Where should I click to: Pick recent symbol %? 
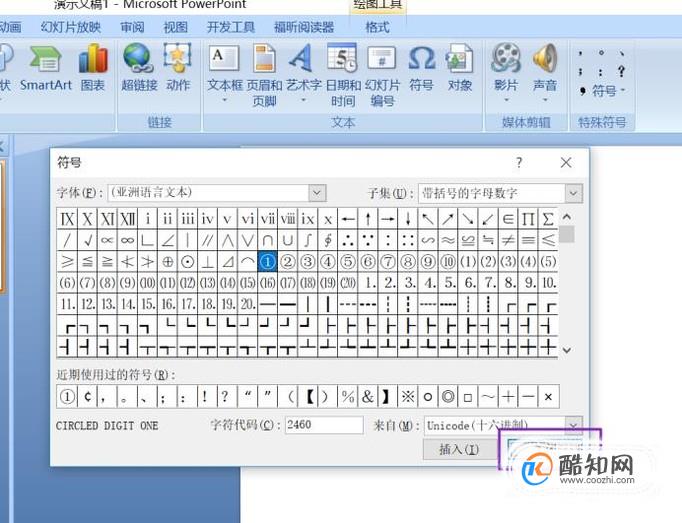point(348,396)
